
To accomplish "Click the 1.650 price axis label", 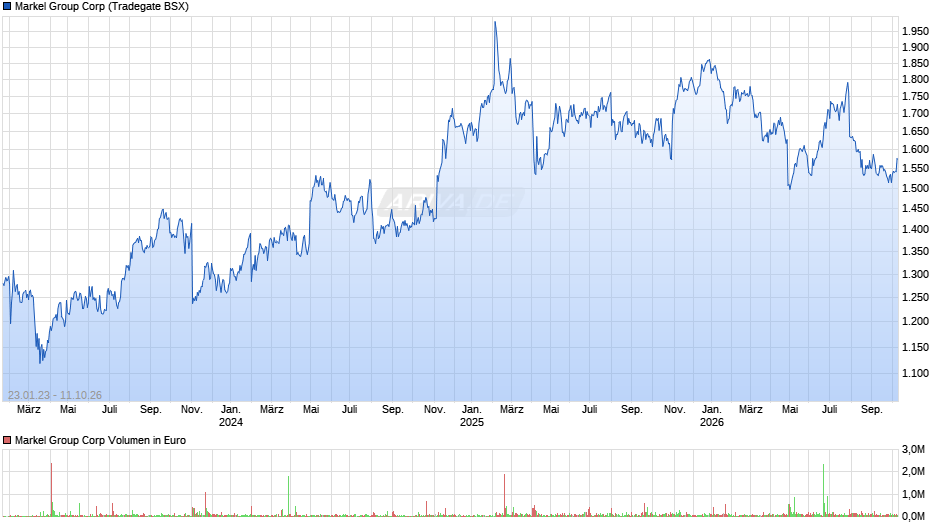I will (x=915, y=131).
